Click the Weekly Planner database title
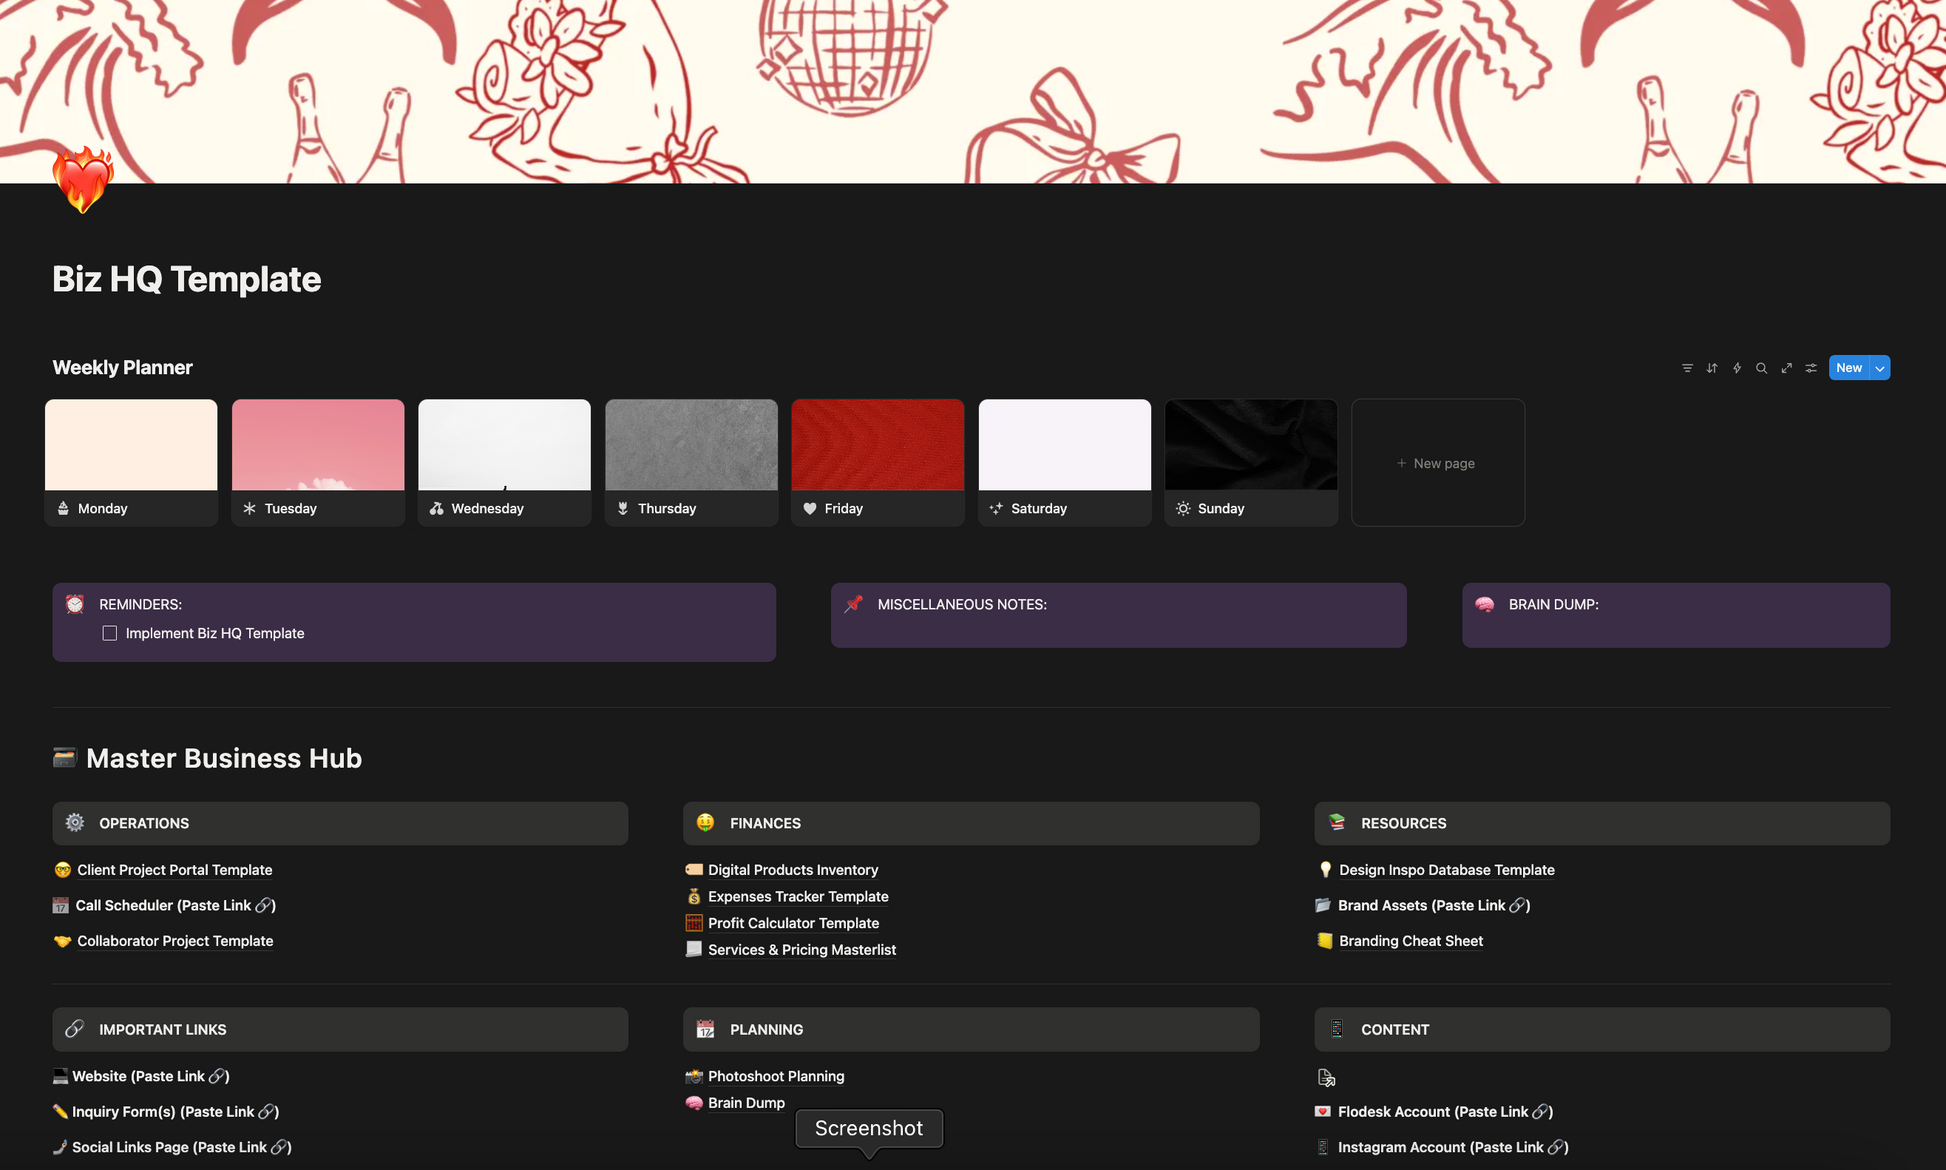The width and height of the screenshot is (1946, 1170). point(122,368)
